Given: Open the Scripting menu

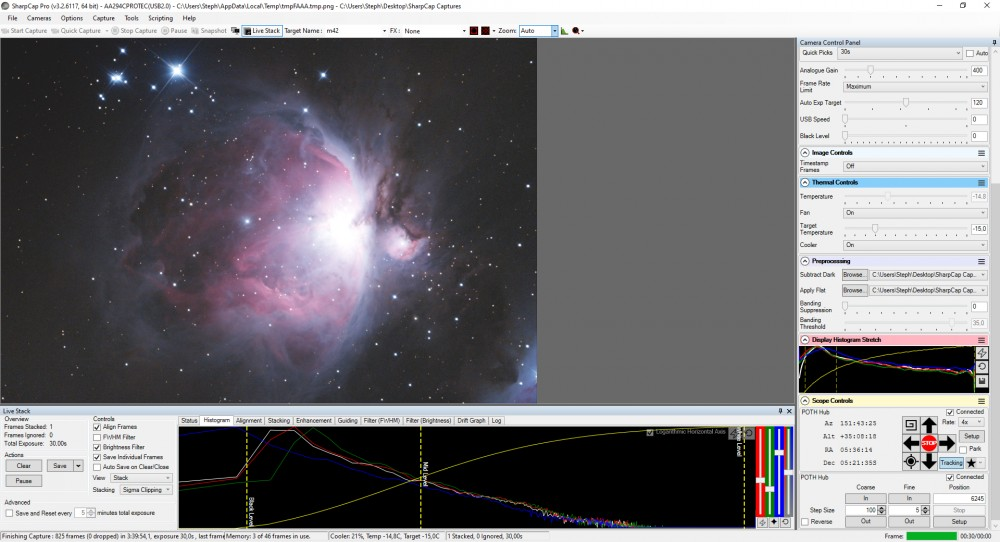Looking at the screenshot, I should coord(160,18).
